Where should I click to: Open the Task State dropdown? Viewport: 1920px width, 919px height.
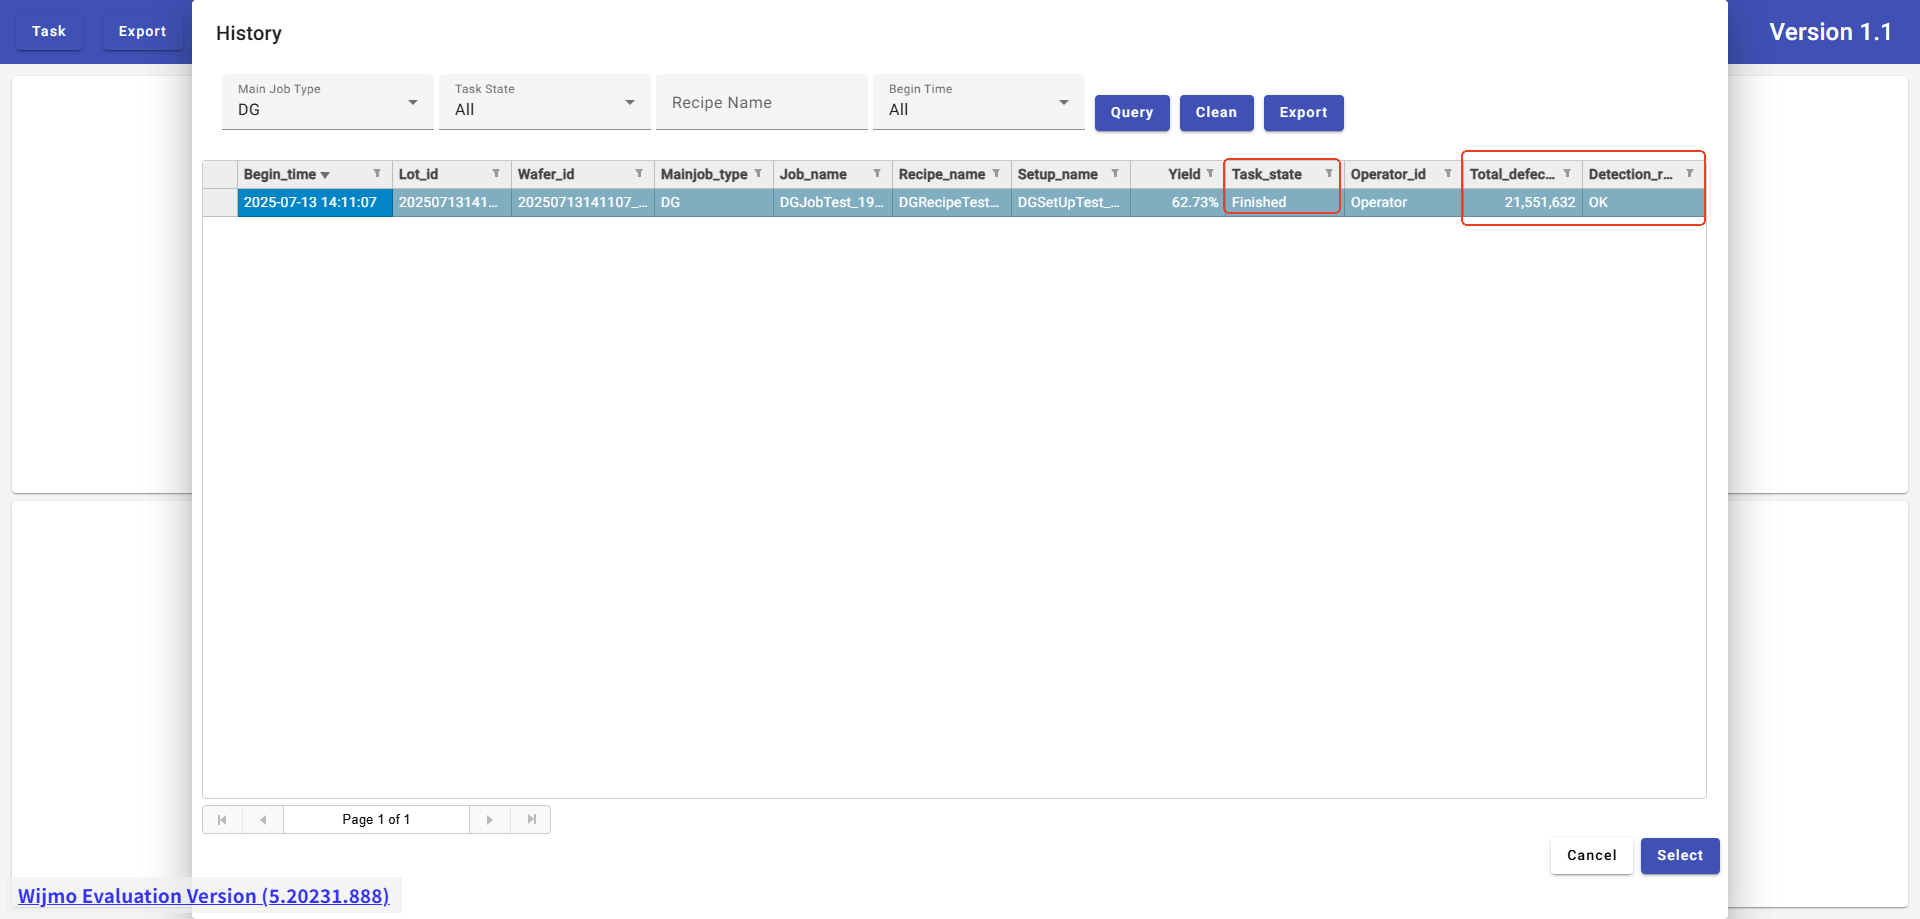click(630, 103)
